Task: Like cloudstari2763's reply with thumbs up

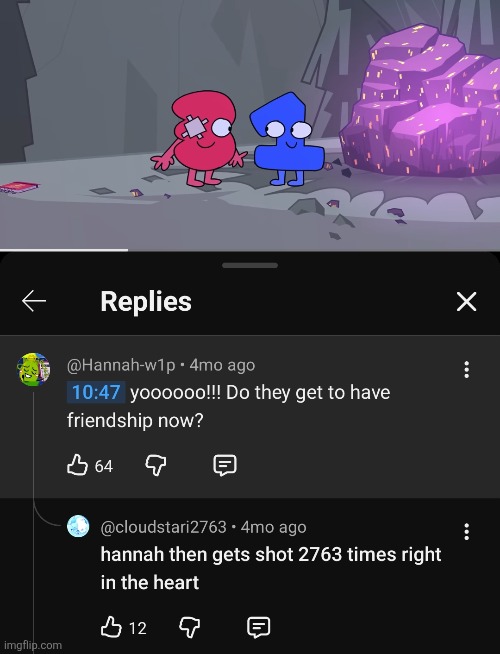Action: (111, 627)
